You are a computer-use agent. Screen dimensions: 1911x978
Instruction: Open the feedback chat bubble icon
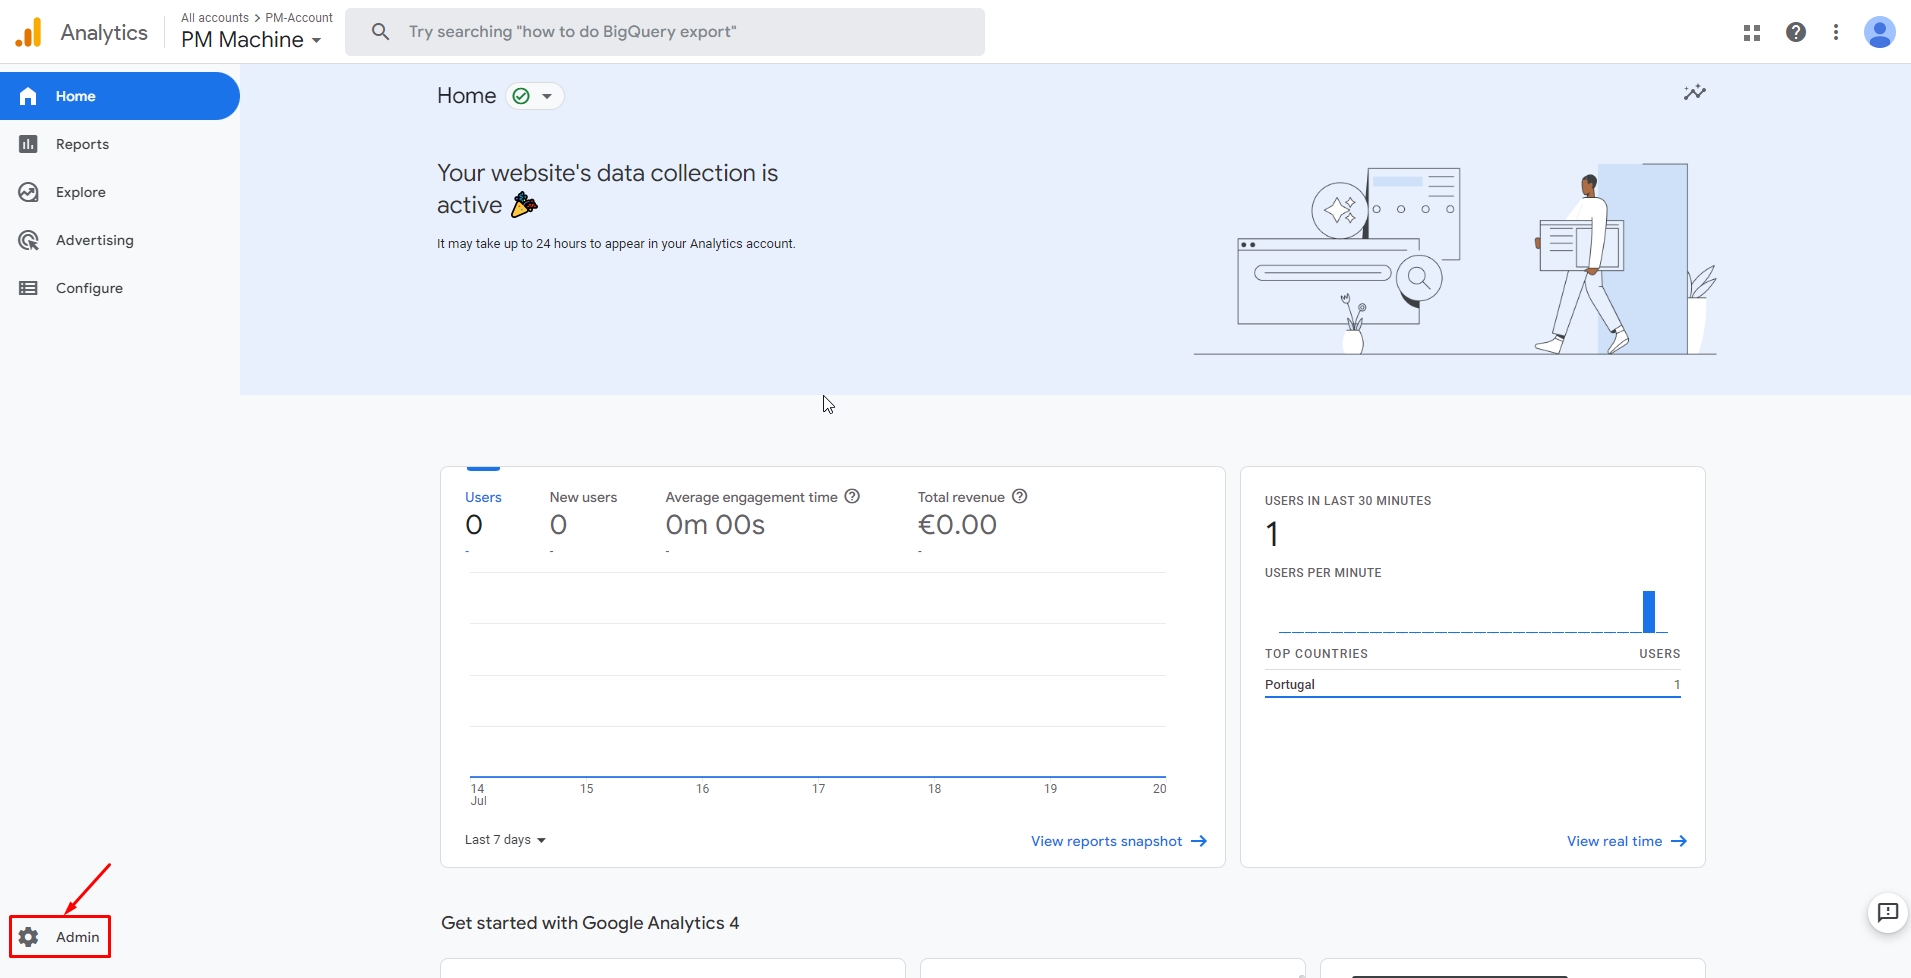[1888, 912]
